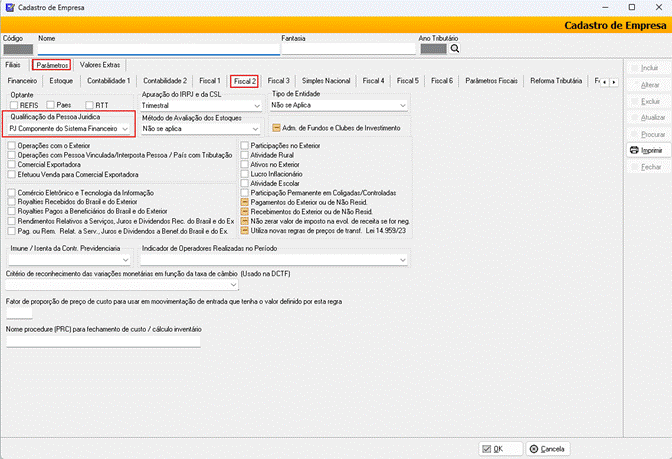Viewport: 672px width, 459px height.
Task: Open the Fiscal 2 subtab
Action: pyautogui.click(x=245, y=81)
